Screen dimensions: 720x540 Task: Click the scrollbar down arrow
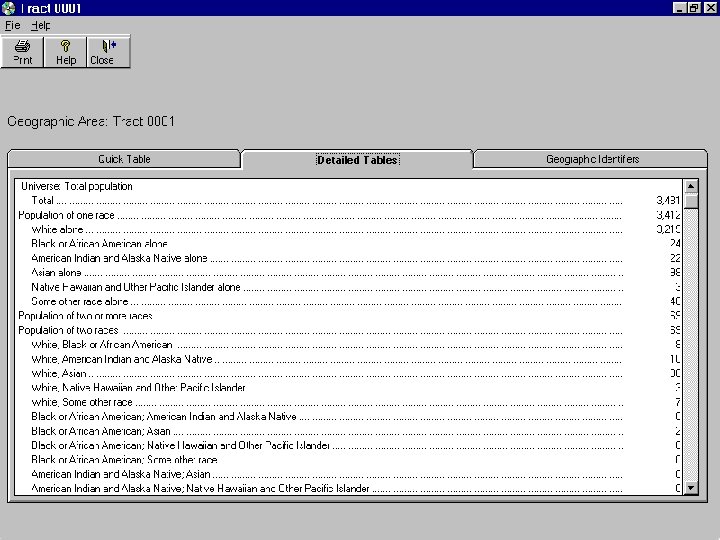[x=691, y=488]
